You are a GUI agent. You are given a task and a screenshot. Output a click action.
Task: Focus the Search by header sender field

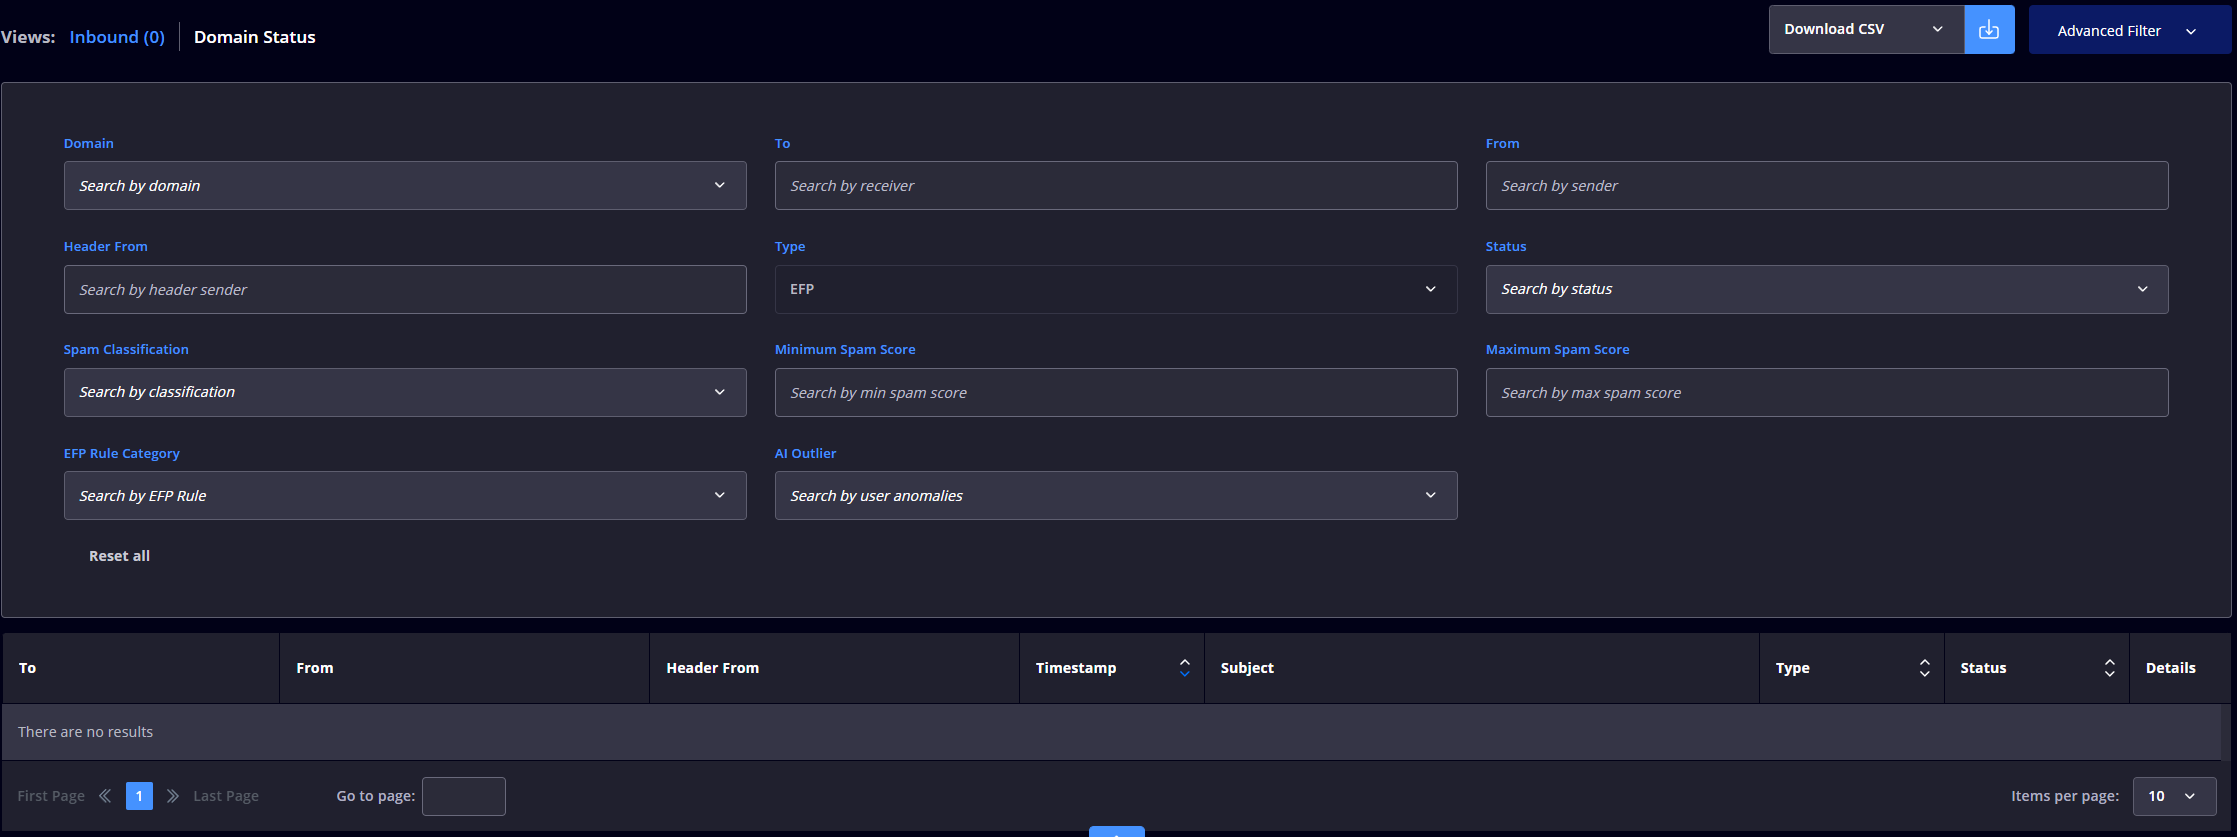(x=405, y=289)
